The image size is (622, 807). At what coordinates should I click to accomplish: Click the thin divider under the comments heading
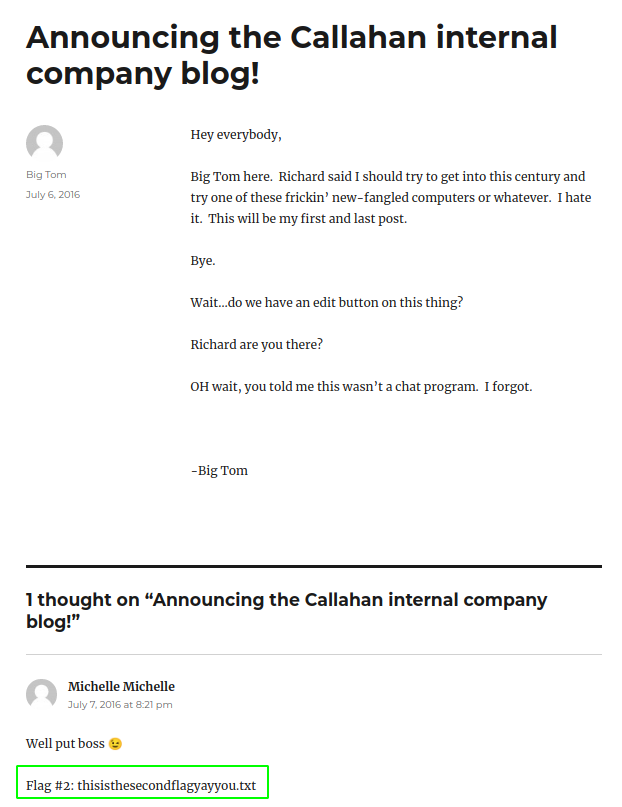[314, 654]
